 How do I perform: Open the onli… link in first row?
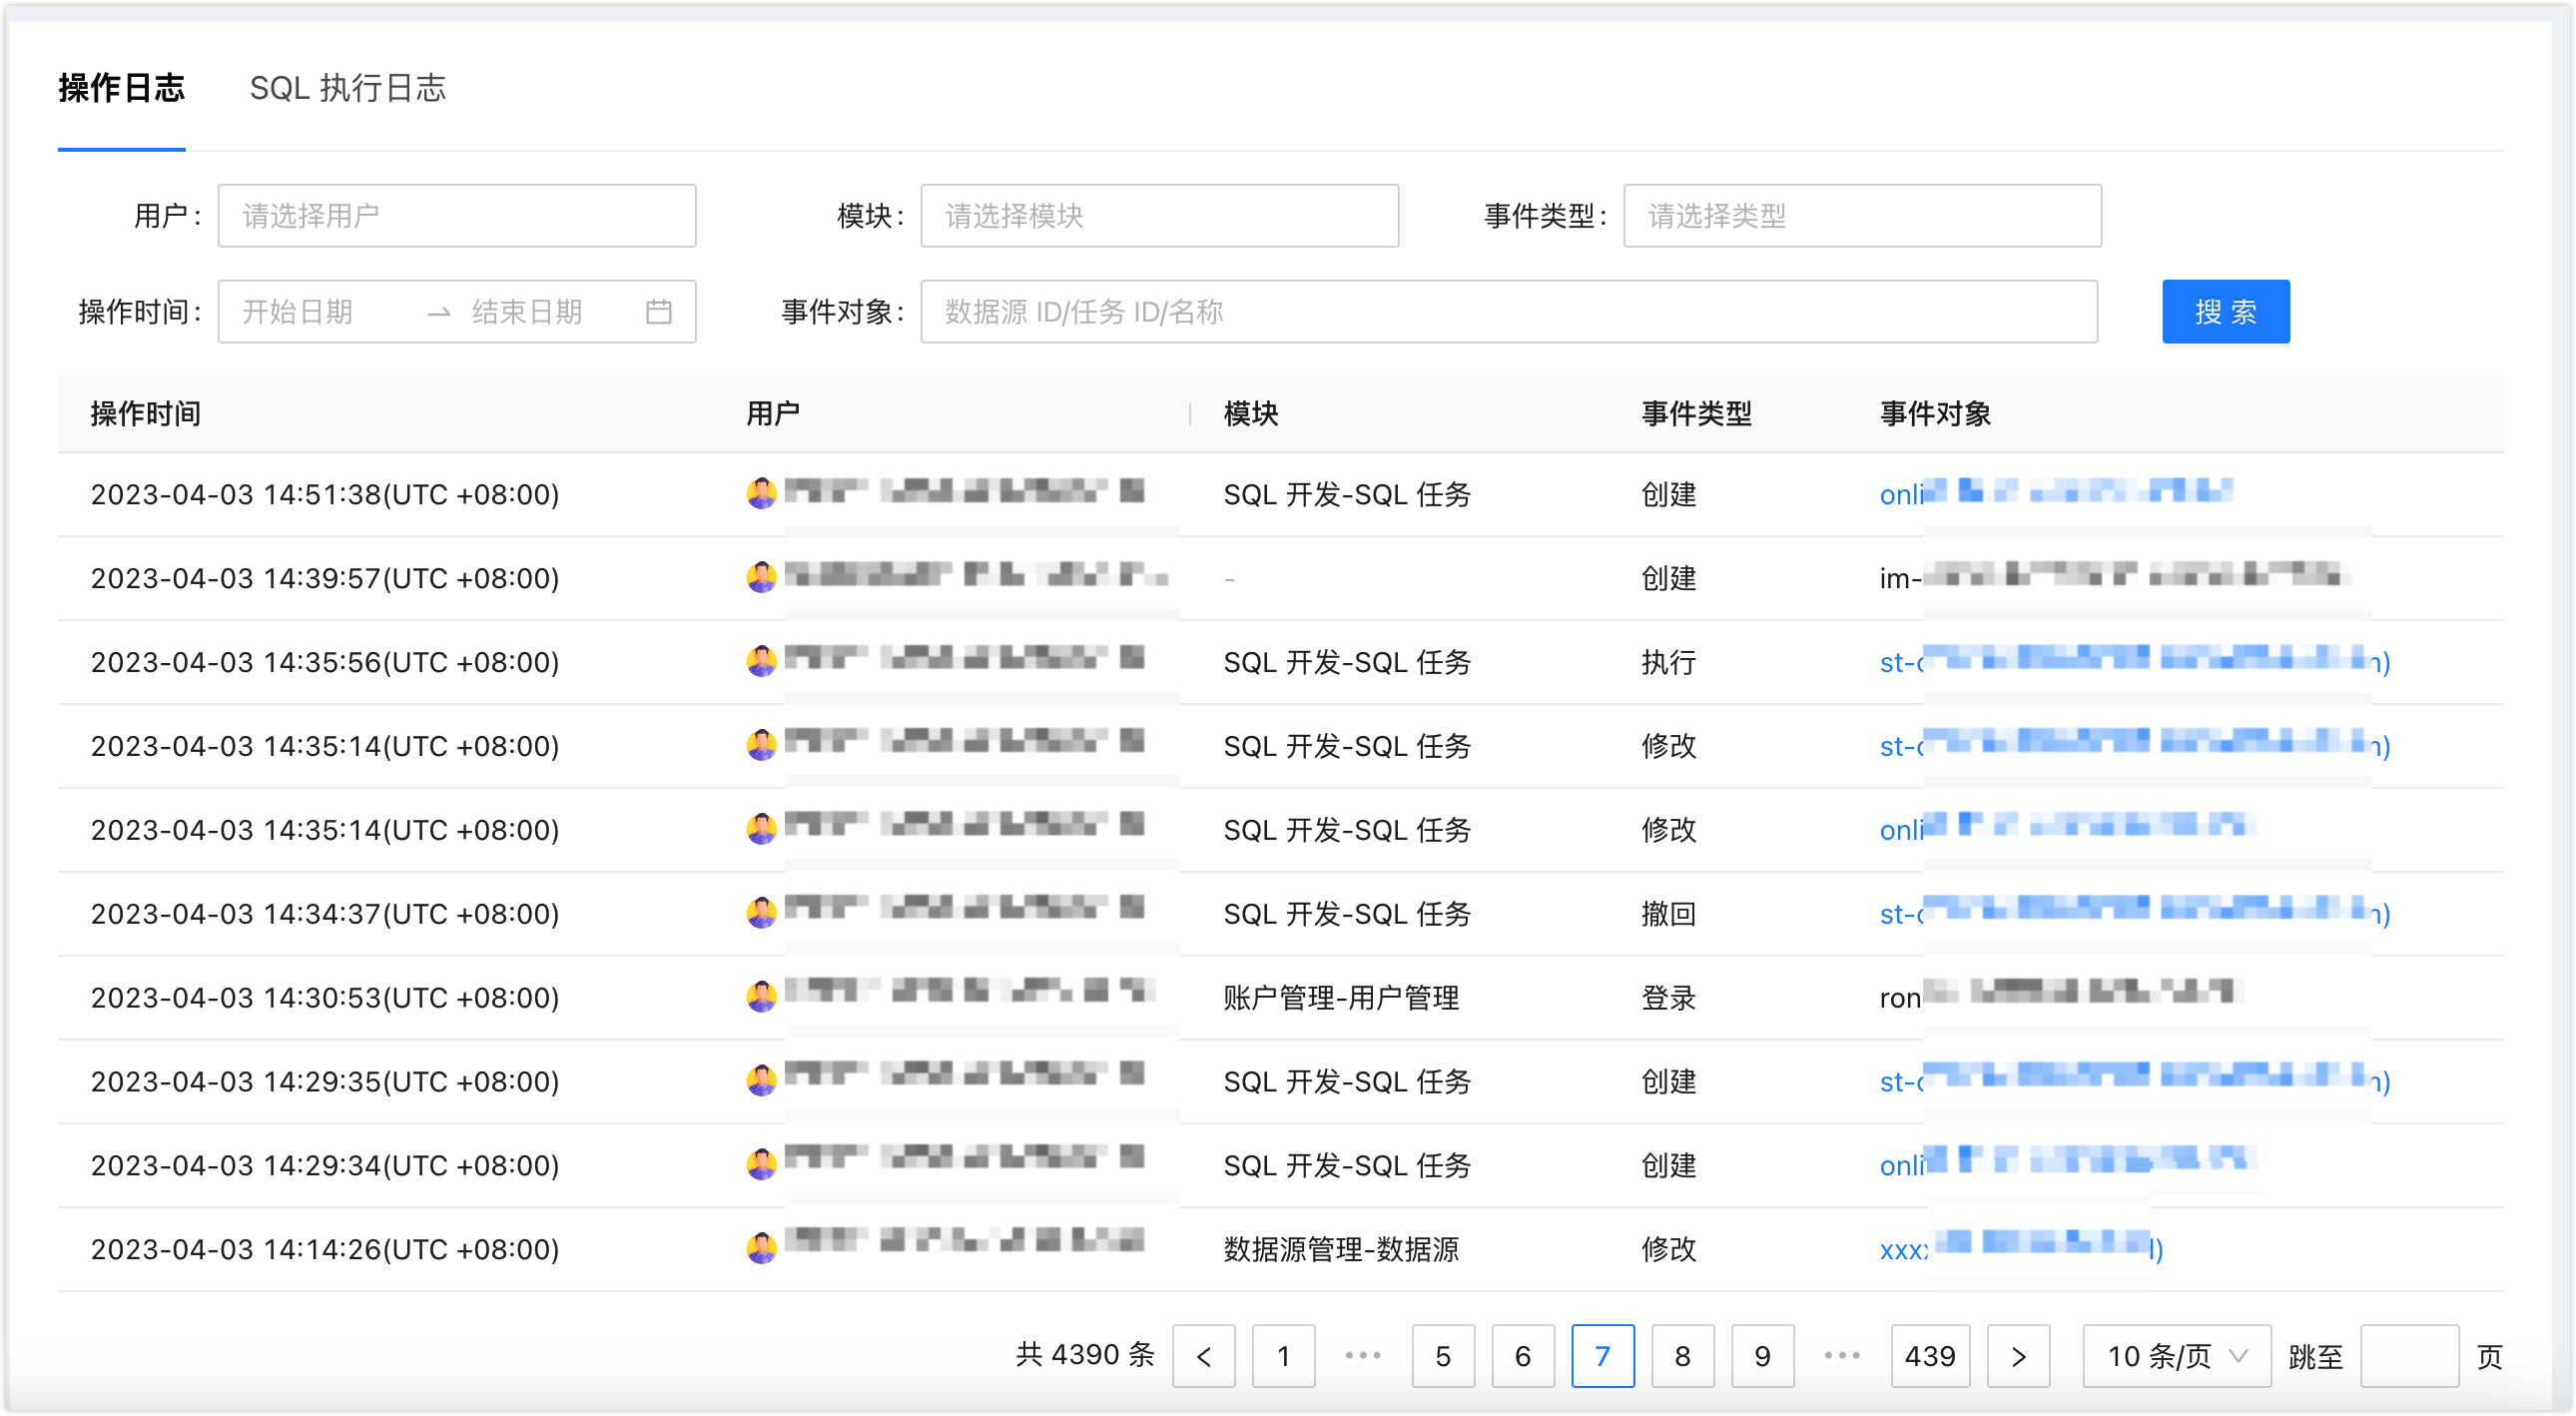click(1901, 494)
